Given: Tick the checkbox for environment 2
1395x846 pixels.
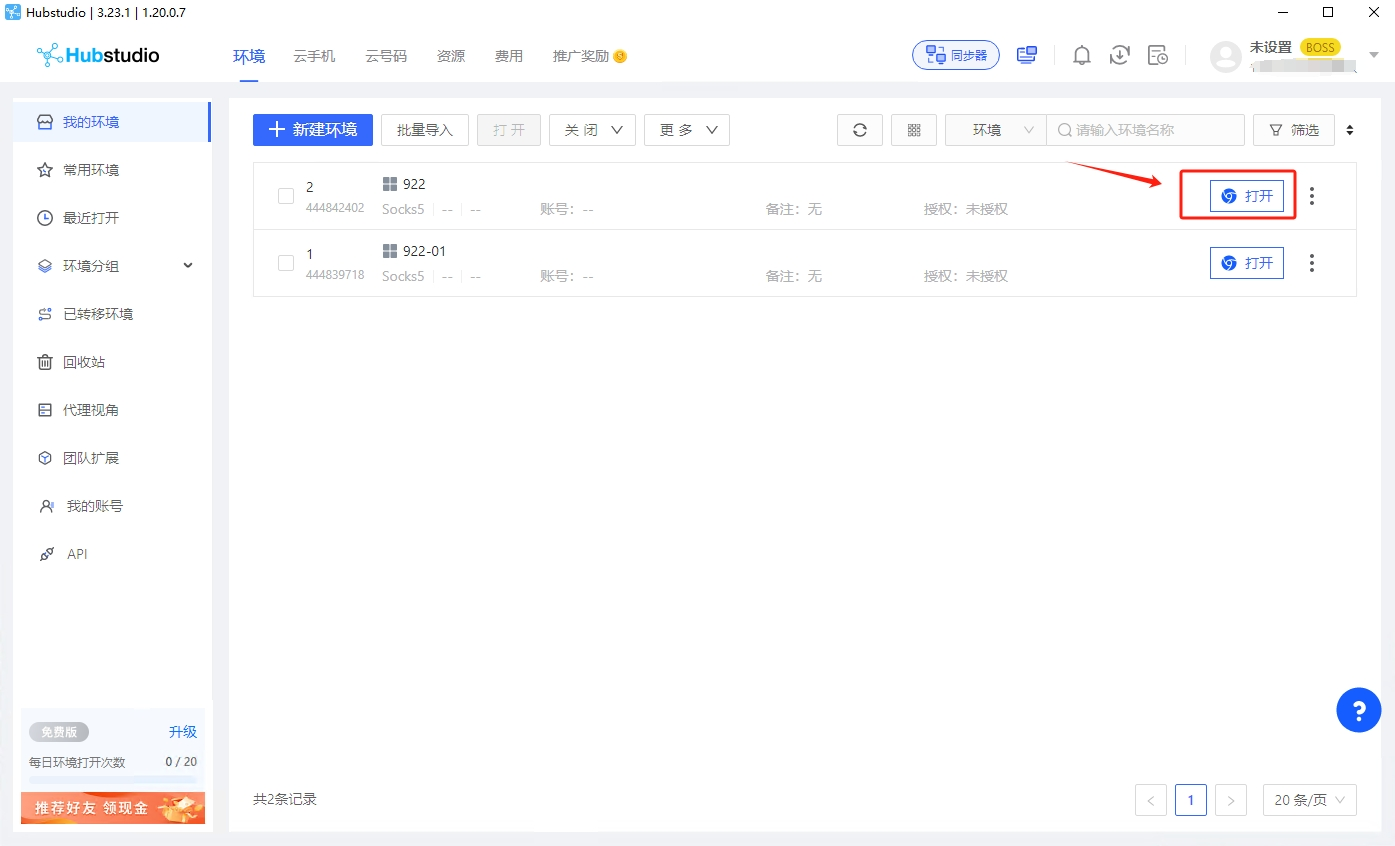Looking at the screenshot, I should (286, 196).
